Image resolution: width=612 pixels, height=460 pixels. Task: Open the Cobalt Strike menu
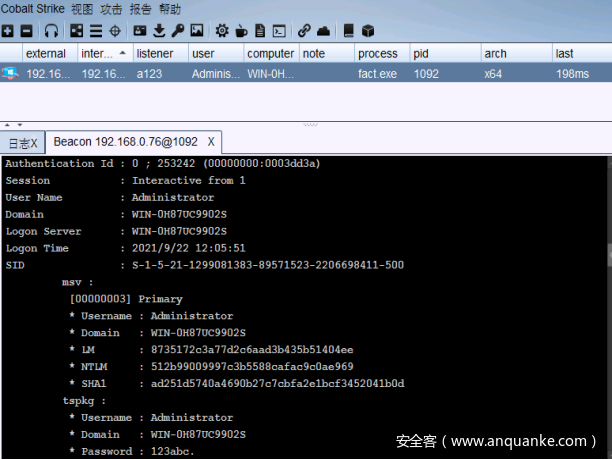click(32, 9)
